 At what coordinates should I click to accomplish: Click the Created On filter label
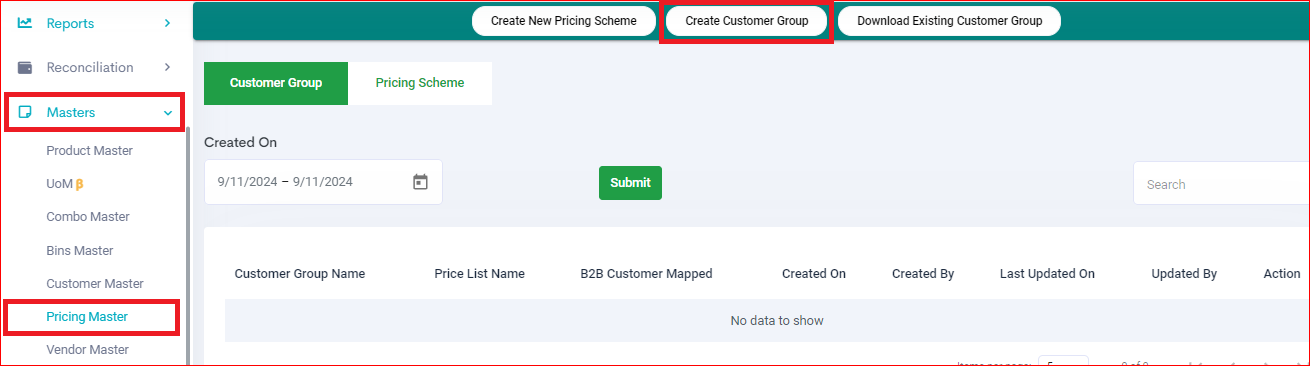pos(240,142)
